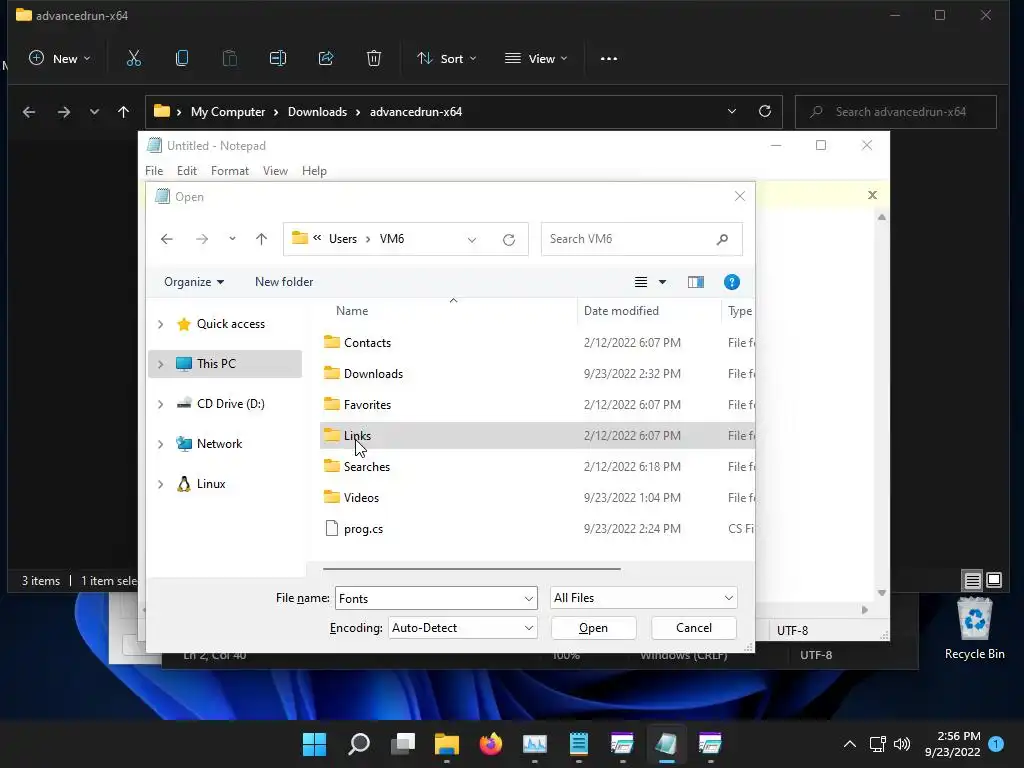Click the Back arrow in Open dialog
Screen dimensions: 1024x768
tap(167, 239)
